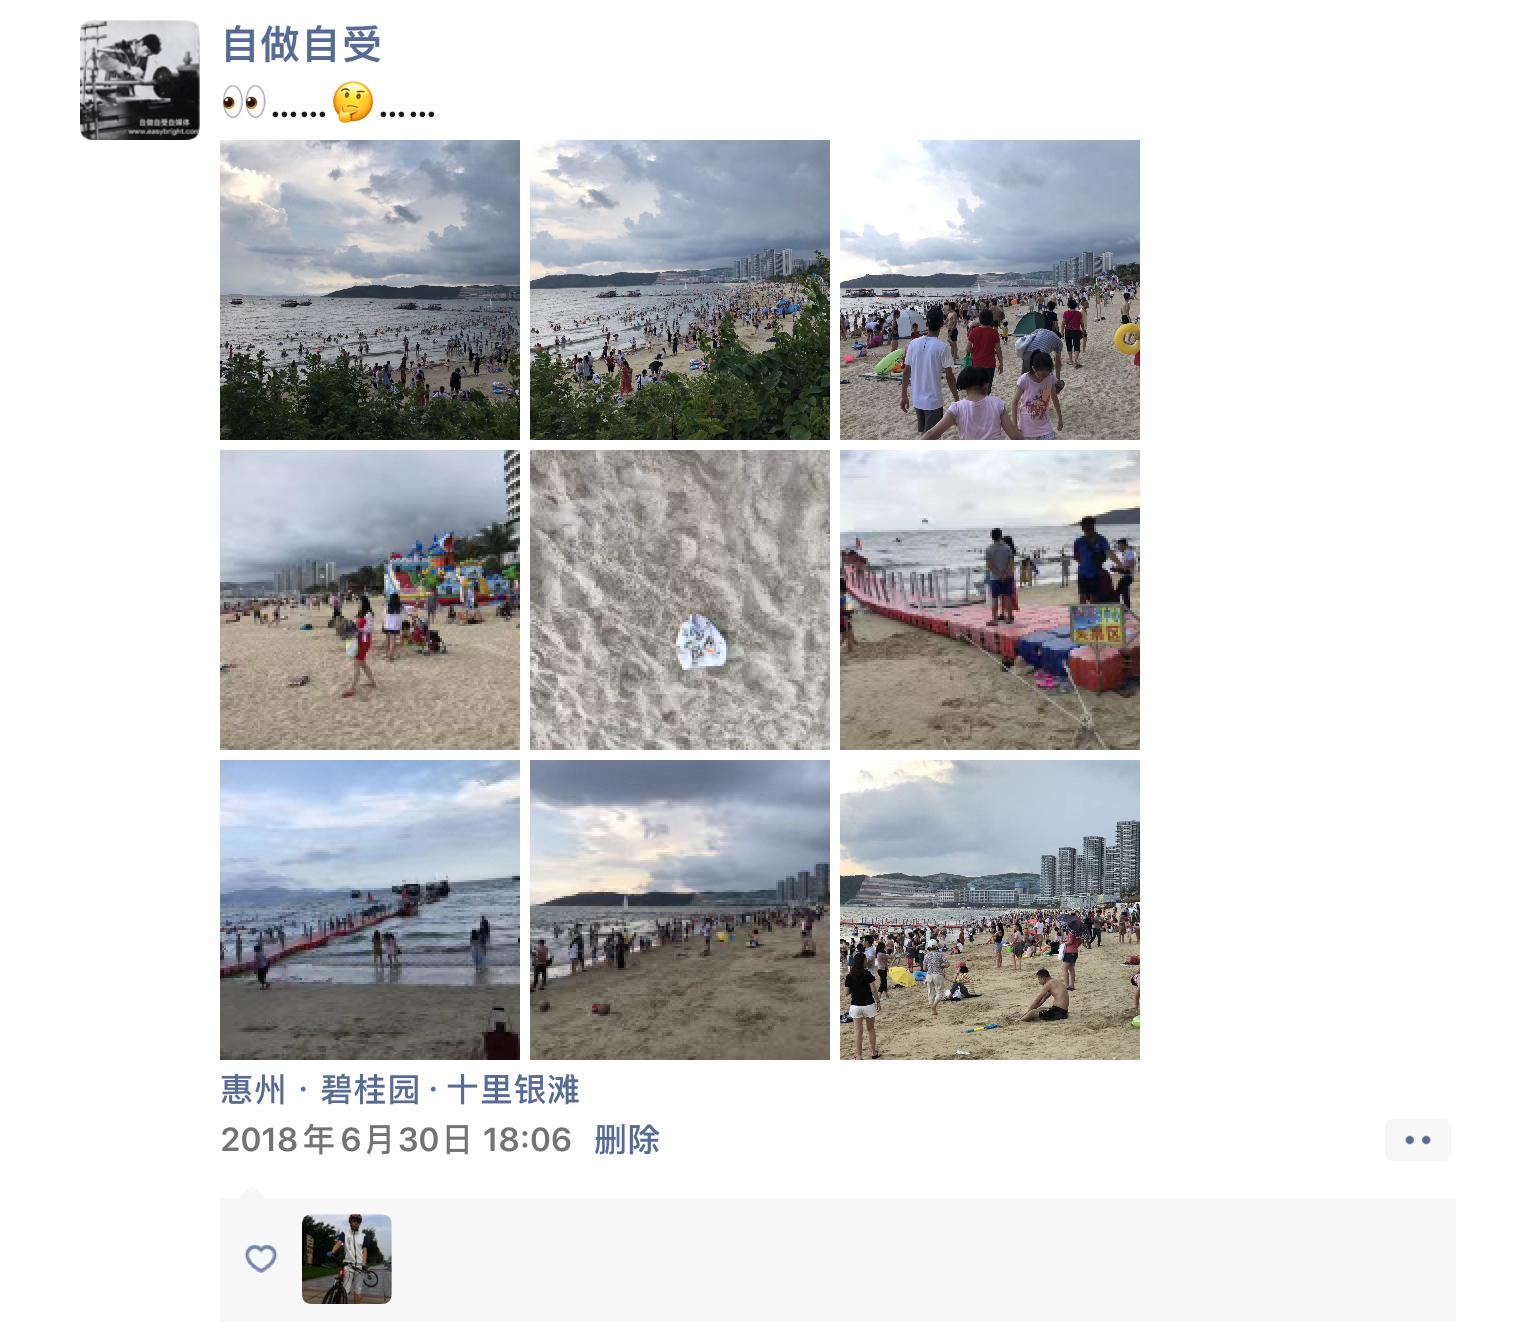Open the photo of beach with bushes and high-rises
Viewport: 1536px width, 1336px height.
(x=680, y=290)
